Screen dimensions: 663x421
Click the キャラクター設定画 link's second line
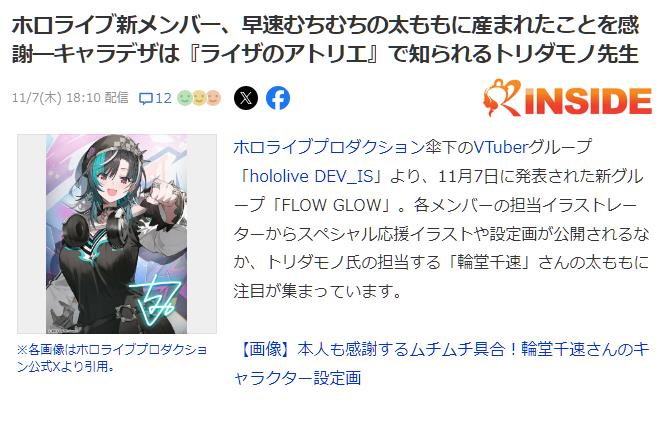click(x=297, y=378)
